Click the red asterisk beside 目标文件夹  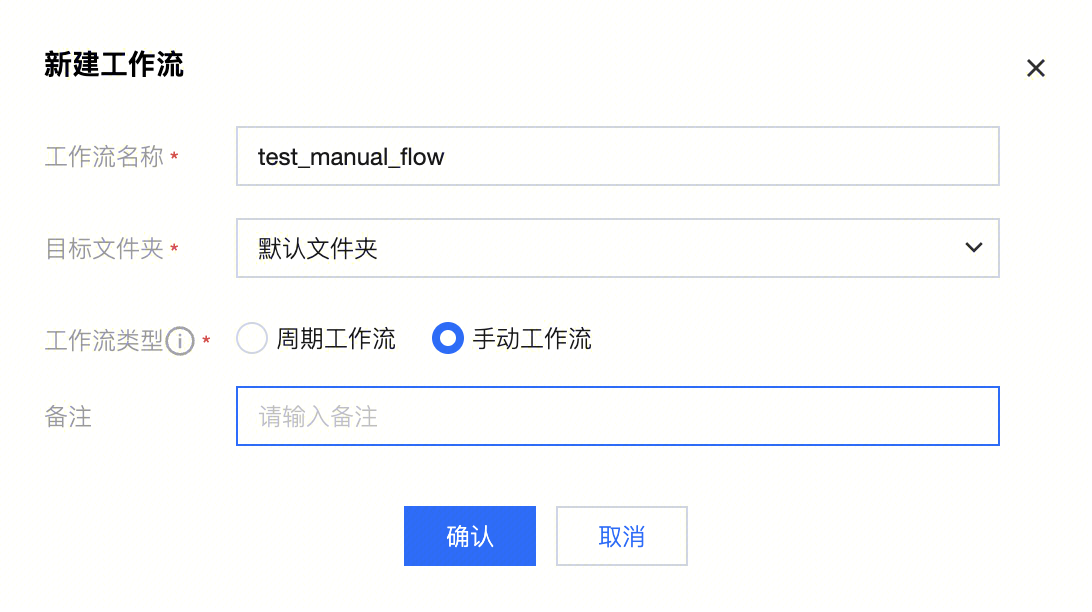pyautogui.click(x=175, y=249)
